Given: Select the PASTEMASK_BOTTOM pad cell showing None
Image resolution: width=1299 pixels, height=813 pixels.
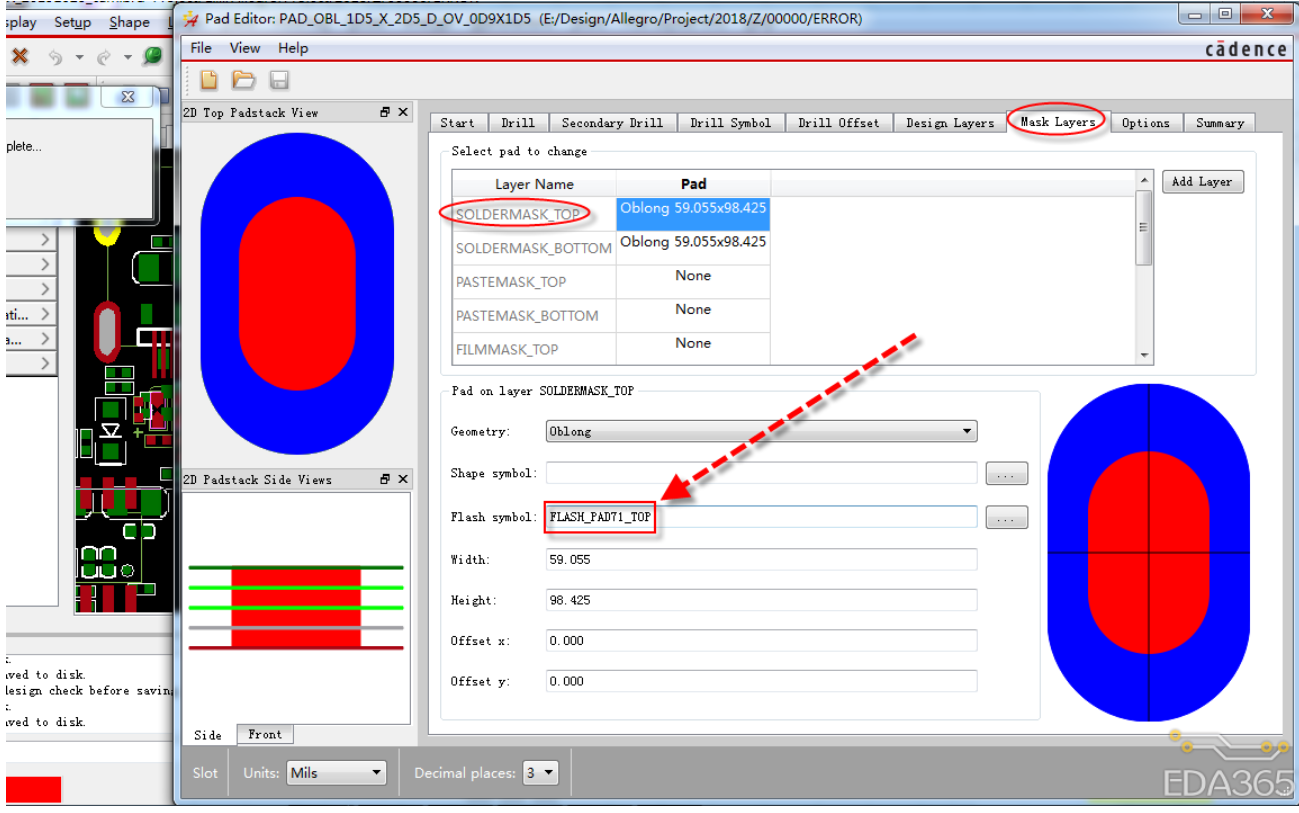Looking at the screenshot, I should (693, 316).
